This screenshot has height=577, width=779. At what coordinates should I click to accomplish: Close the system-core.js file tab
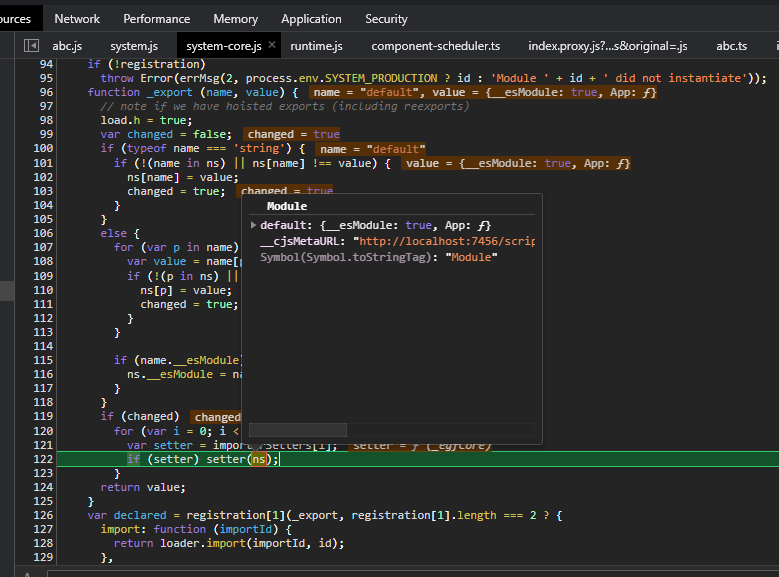click(272, 46)
